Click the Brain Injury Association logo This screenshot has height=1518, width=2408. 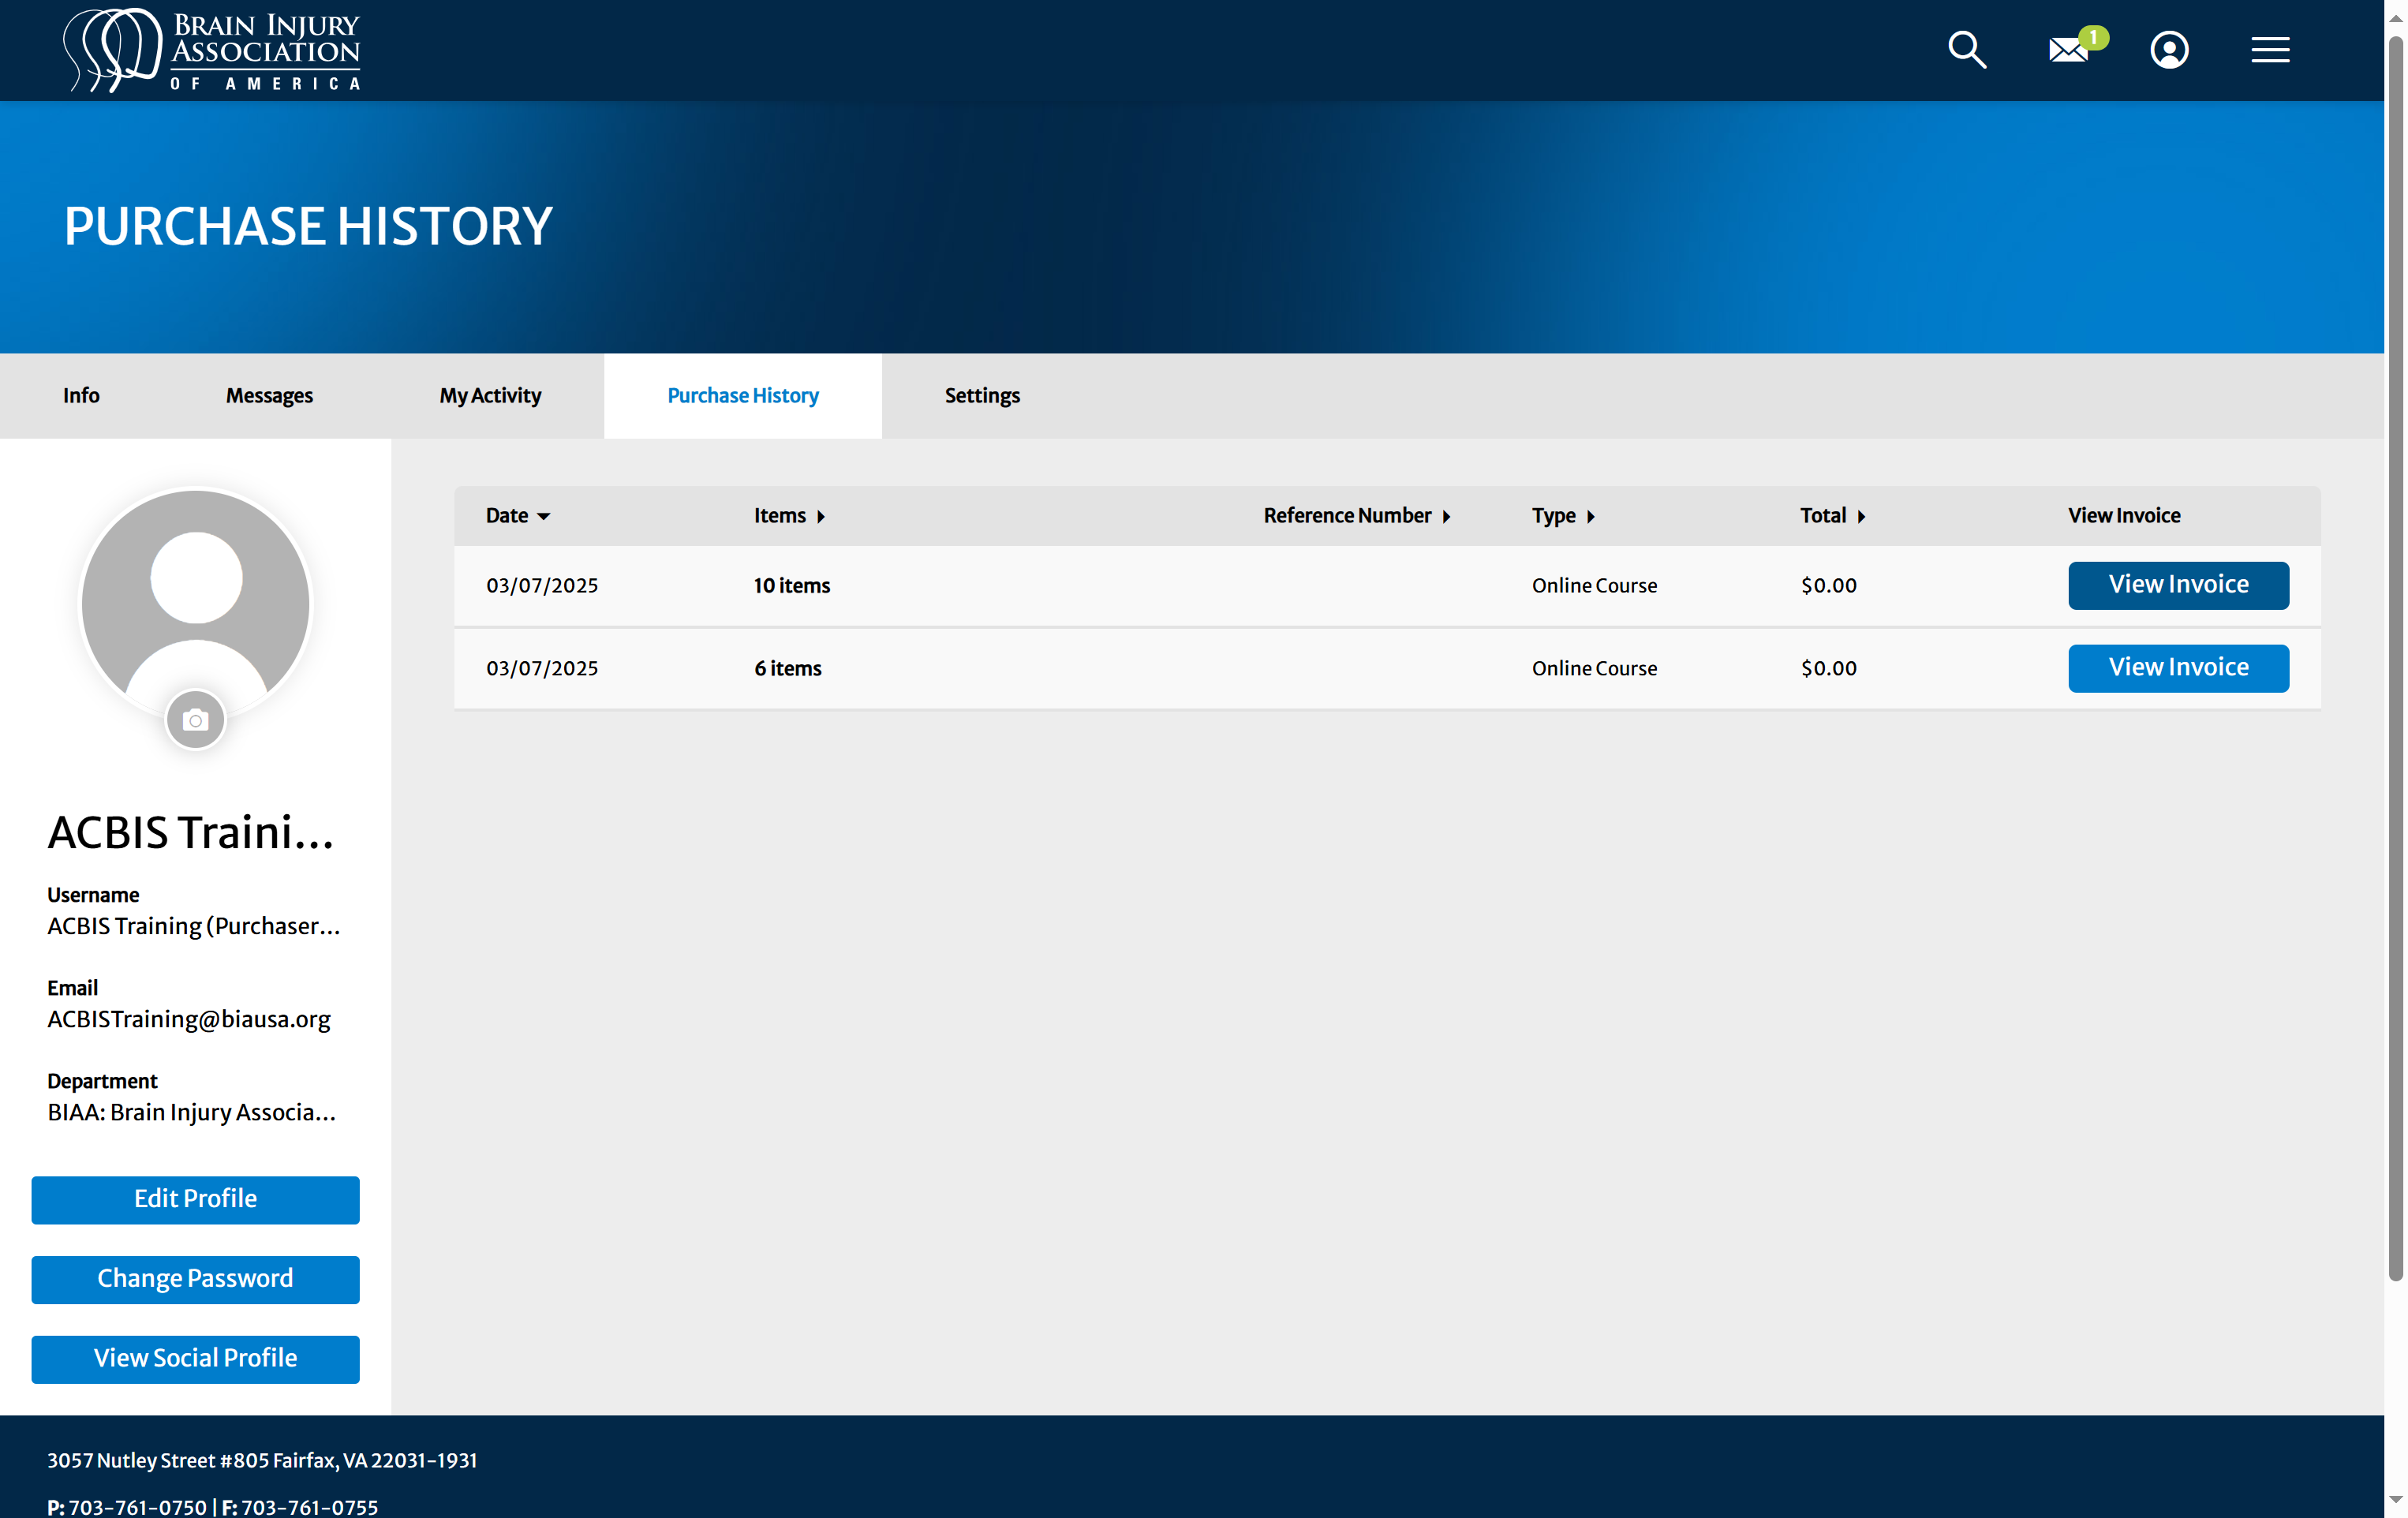212,50
